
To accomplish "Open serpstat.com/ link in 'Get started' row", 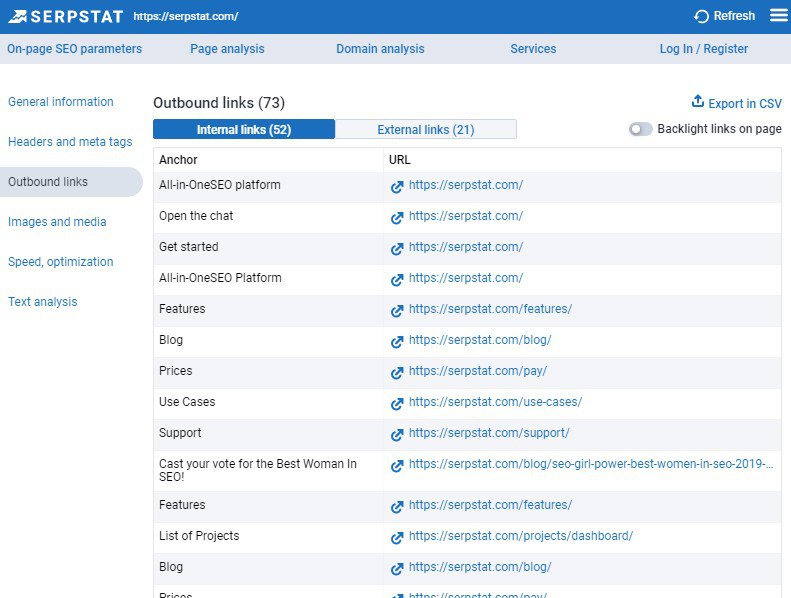I will [x=466, y=247].
